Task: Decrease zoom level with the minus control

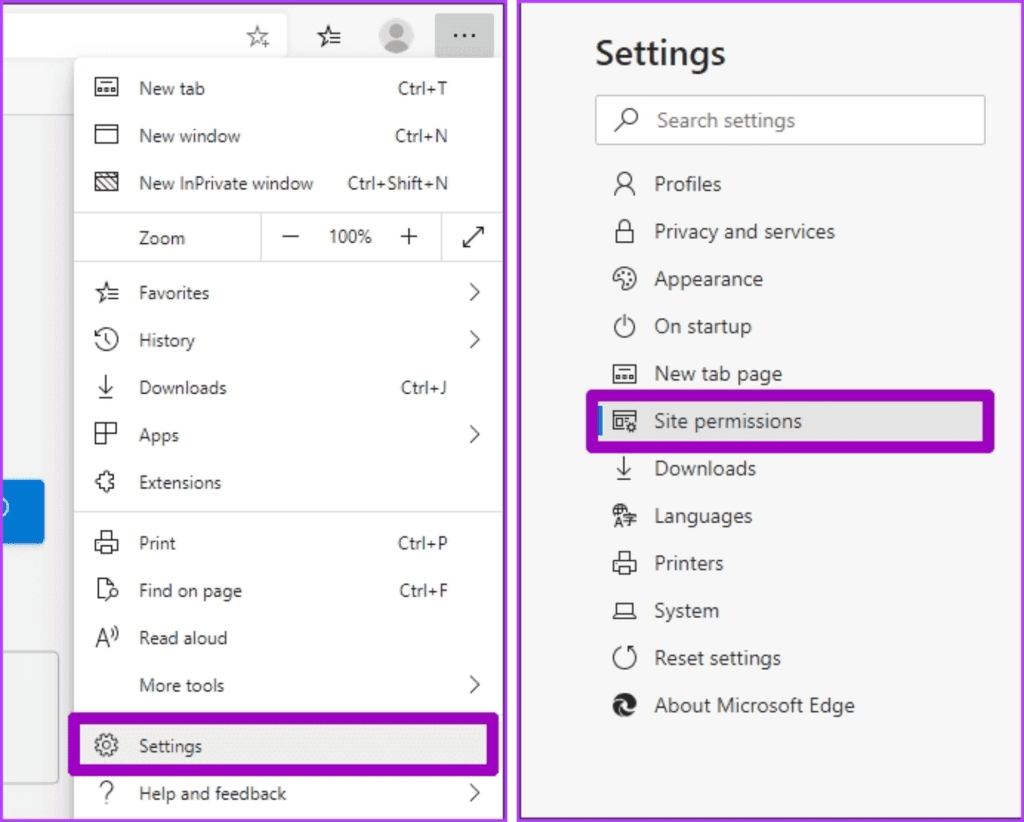Action: tap(291, 237)
